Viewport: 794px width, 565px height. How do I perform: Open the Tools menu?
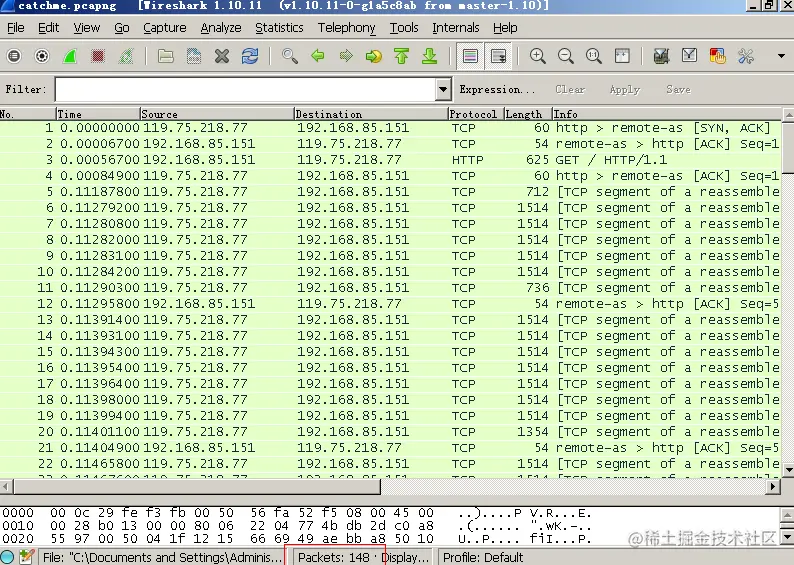coord(404,27)
